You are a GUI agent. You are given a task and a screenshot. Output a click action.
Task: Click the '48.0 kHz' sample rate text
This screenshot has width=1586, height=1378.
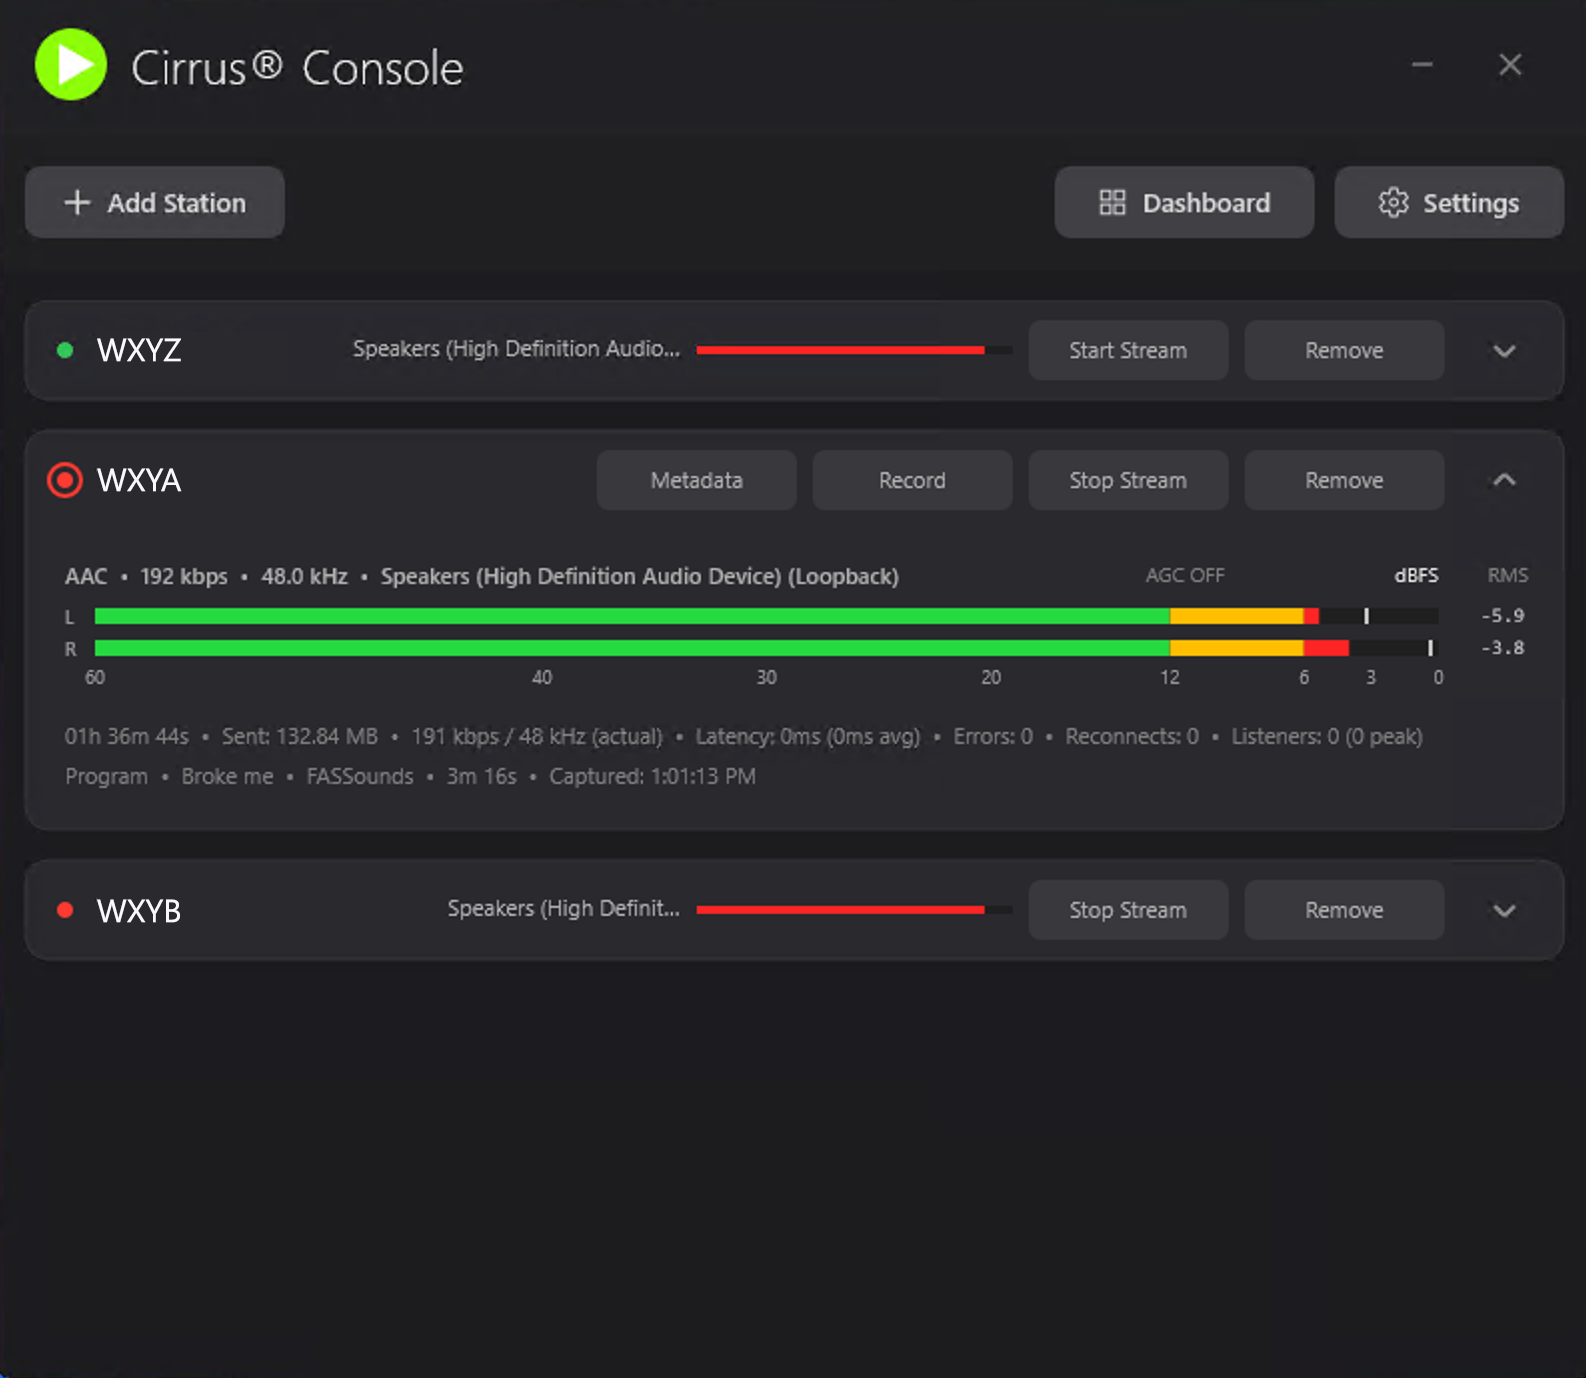304,577
